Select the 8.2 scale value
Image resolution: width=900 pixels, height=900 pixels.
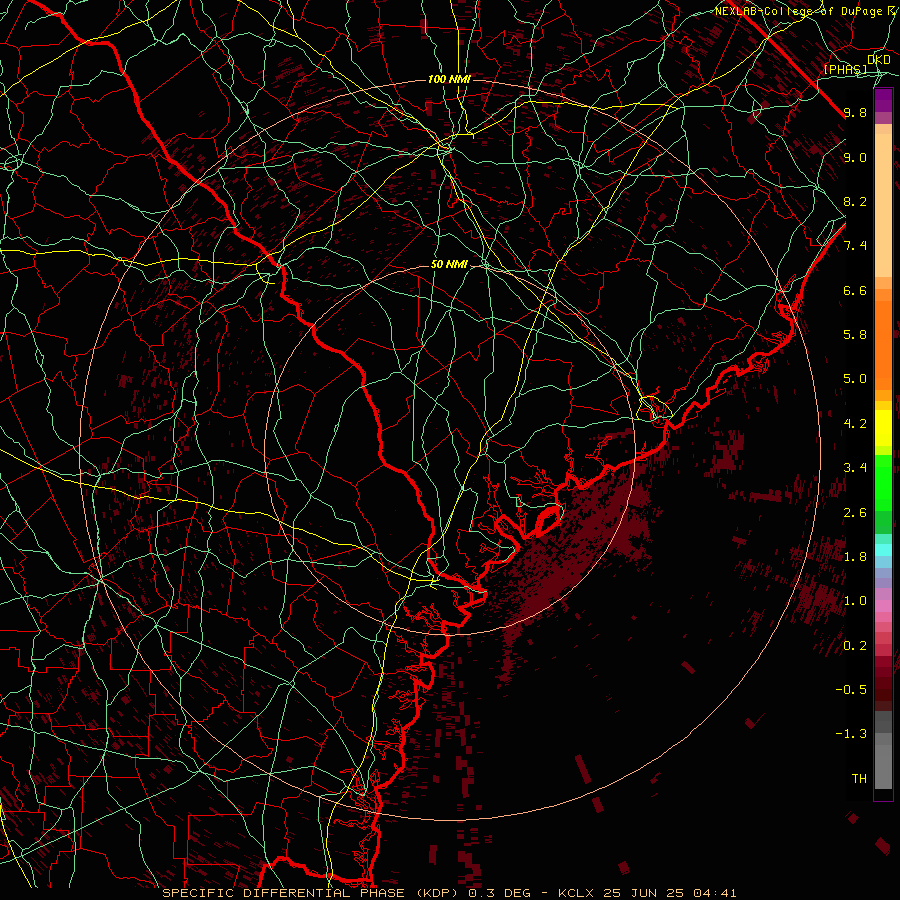coord(855,201)
